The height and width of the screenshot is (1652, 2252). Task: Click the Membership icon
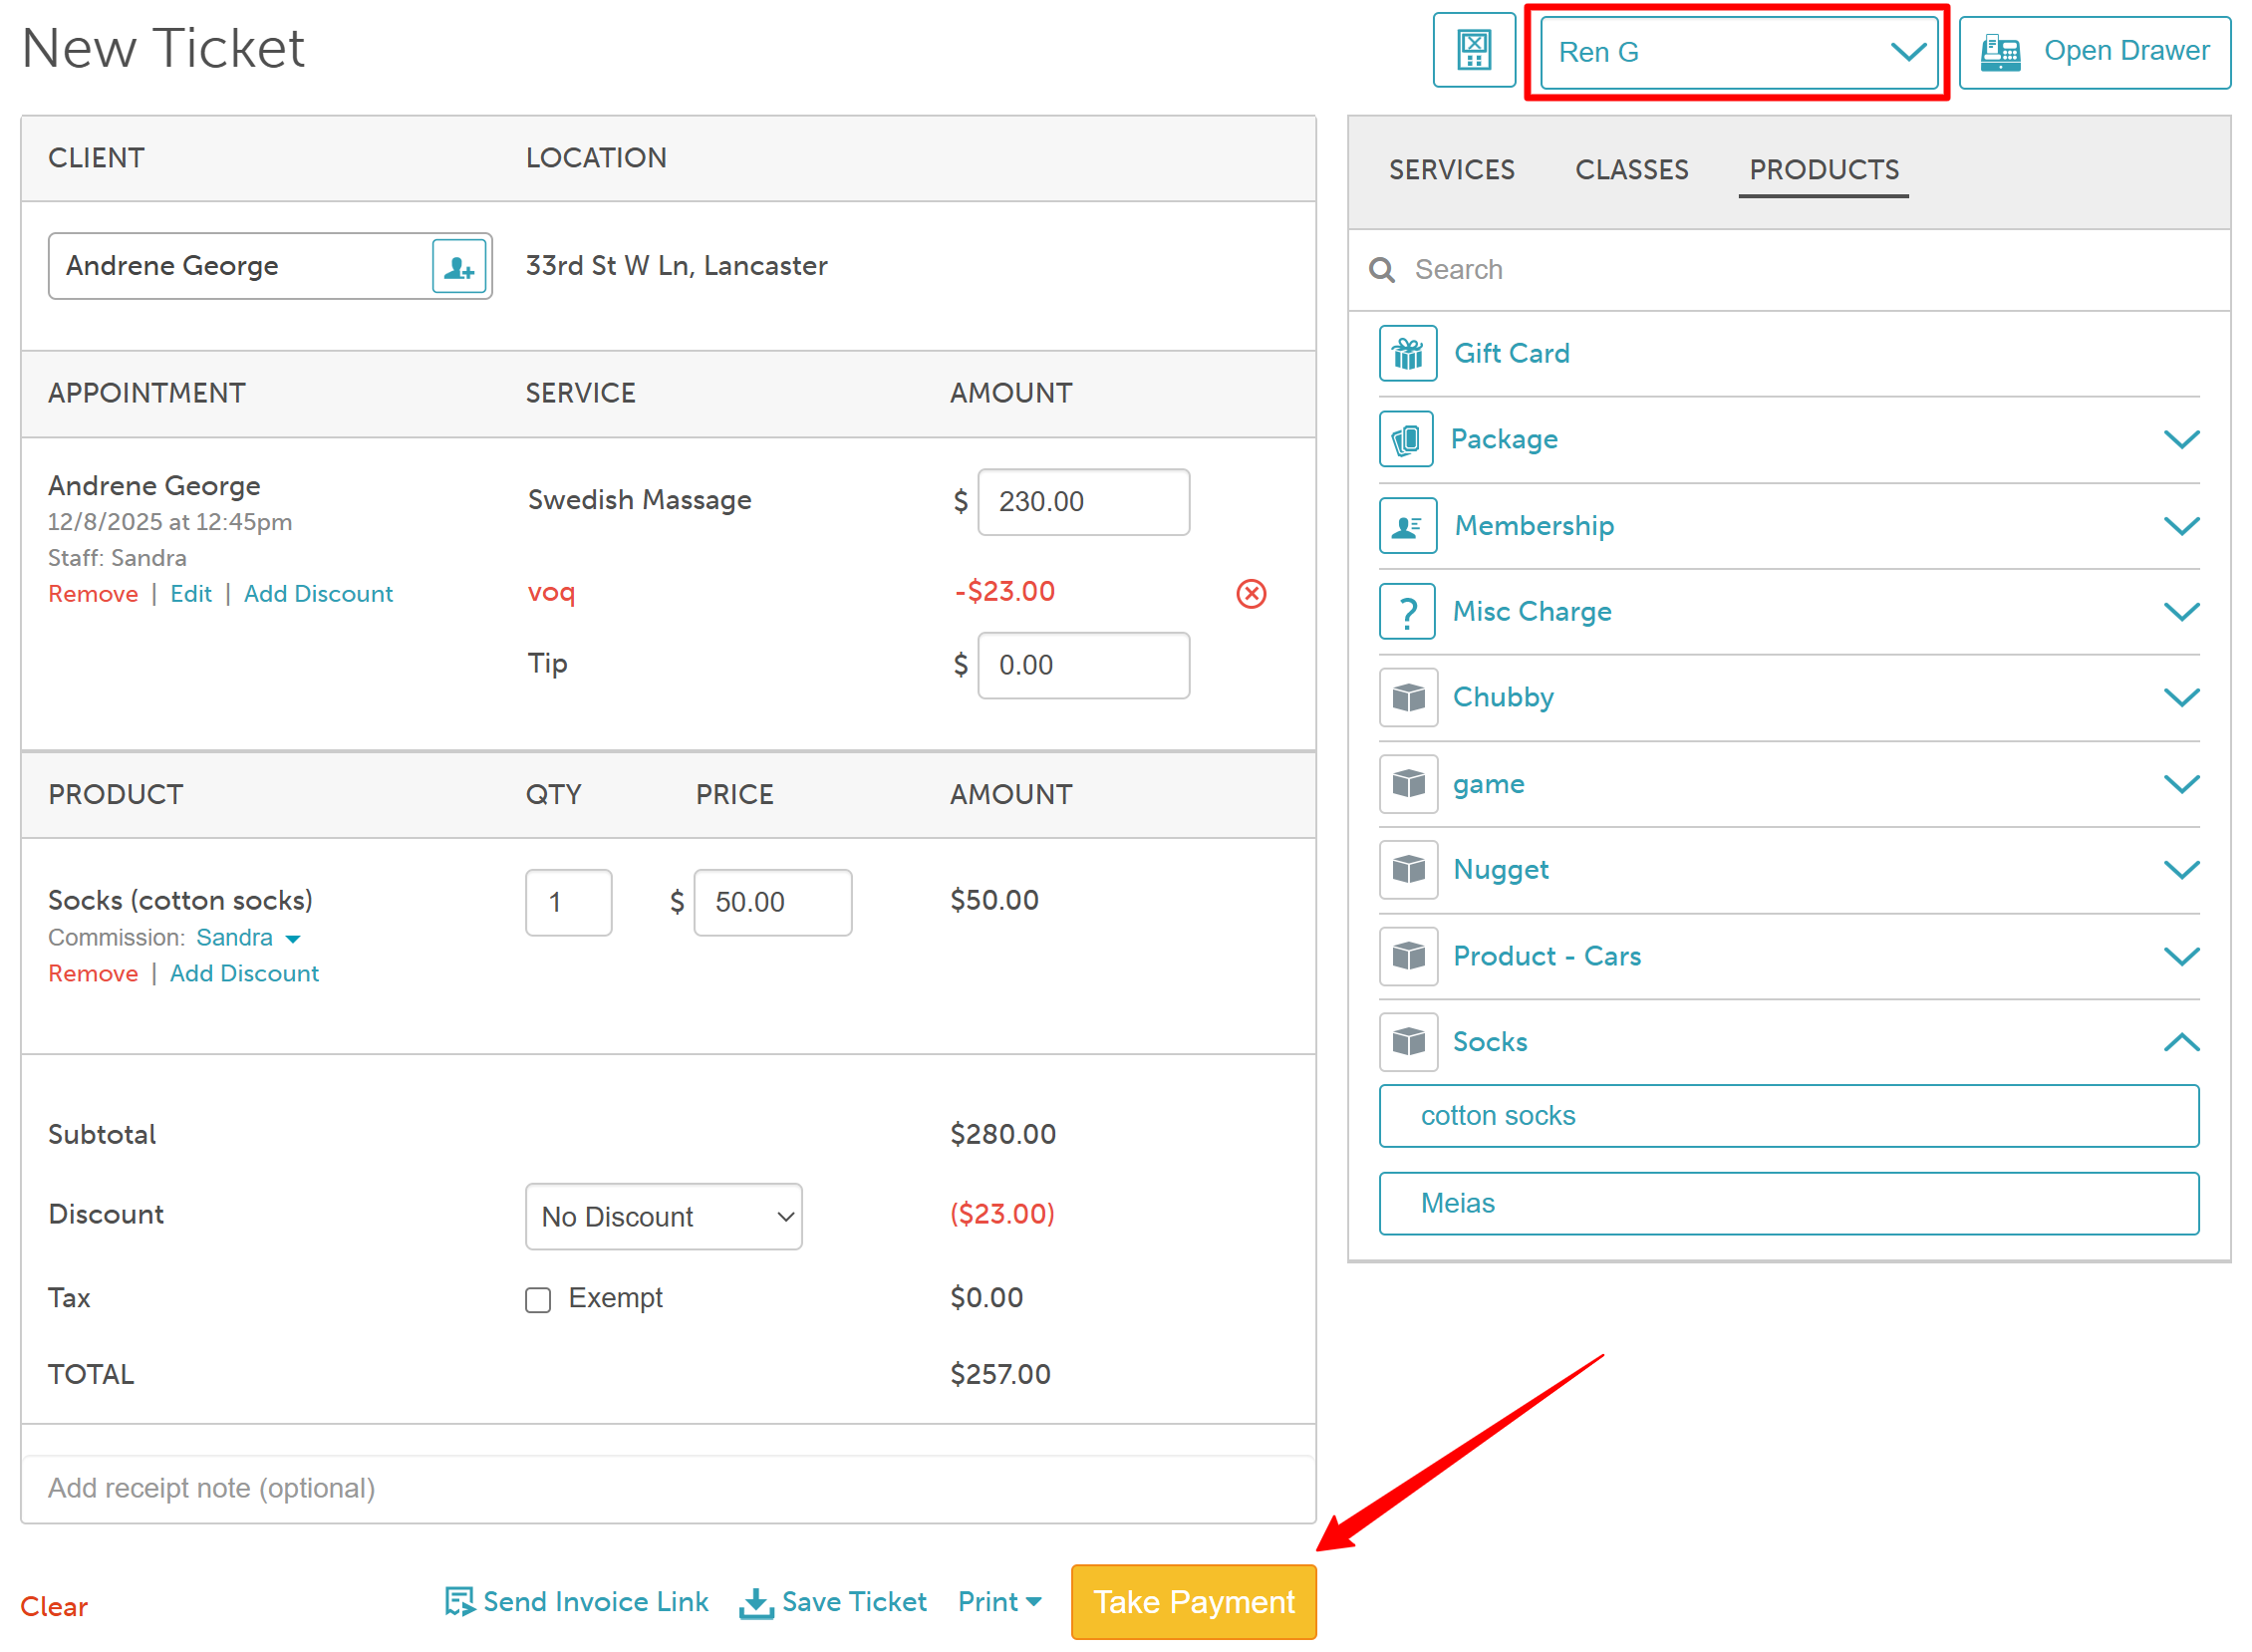pos(1408,526)
